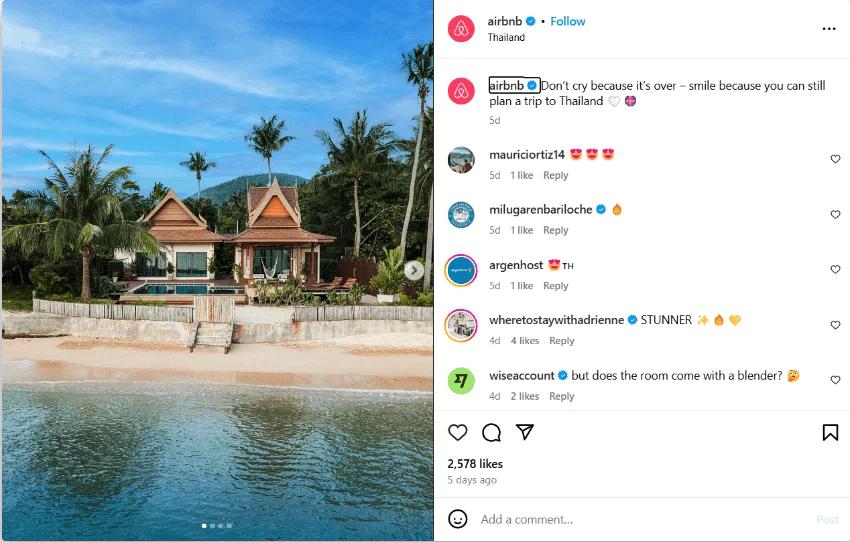Open argenhost's profile username
This screenshot has width=850, height=542.
coord(516,265)
